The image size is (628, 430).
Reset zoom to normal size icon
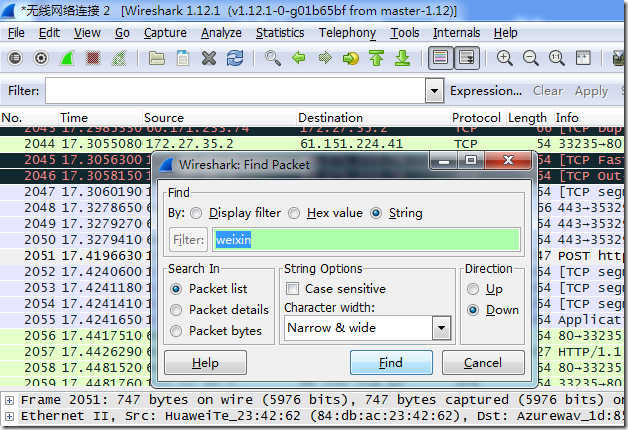pos(556,58)
